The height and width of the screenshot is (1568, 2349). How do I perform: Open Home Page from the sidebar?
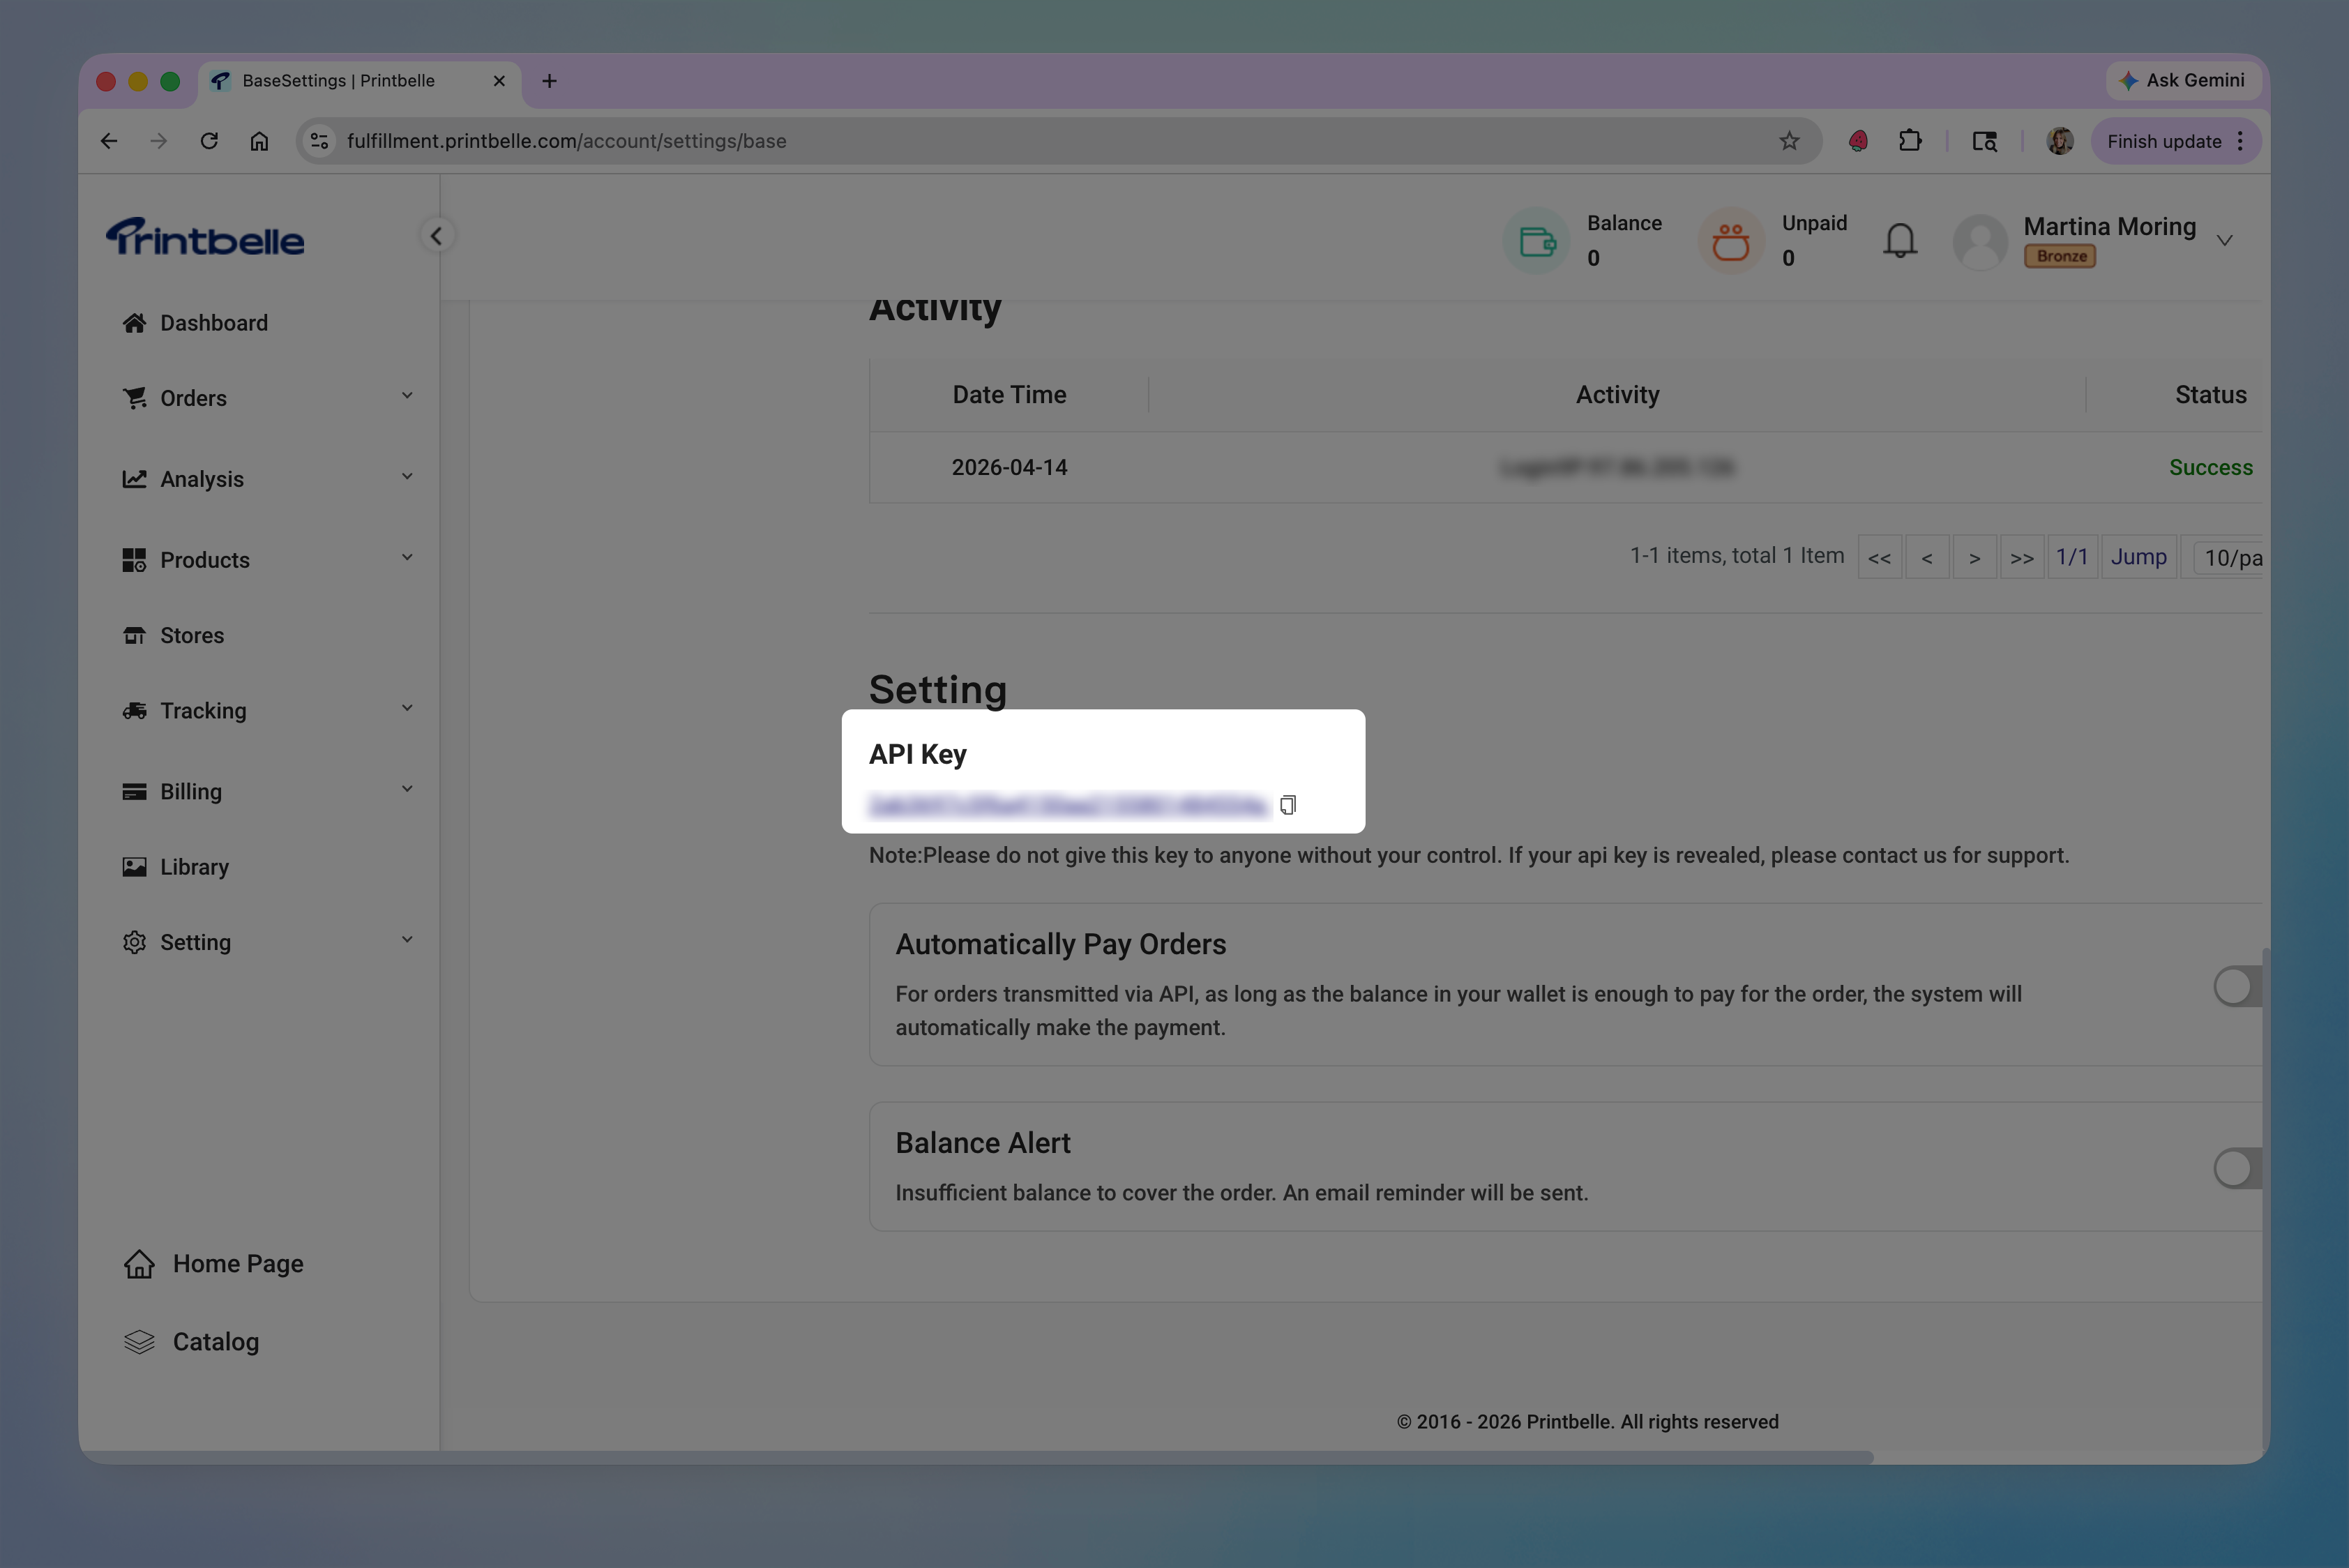[237, 1263]
